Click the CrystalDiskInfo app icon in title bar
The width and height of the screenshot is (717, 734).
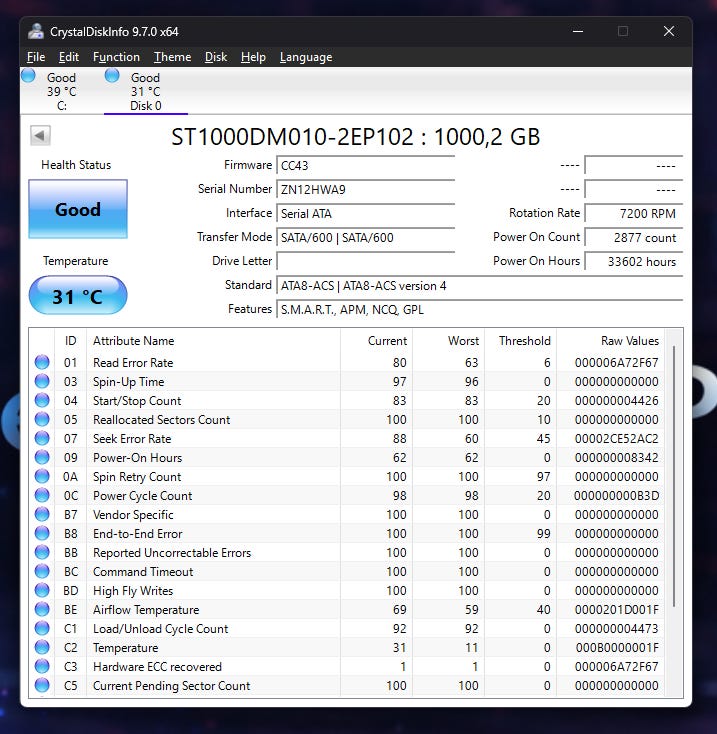tap(36, 31)
